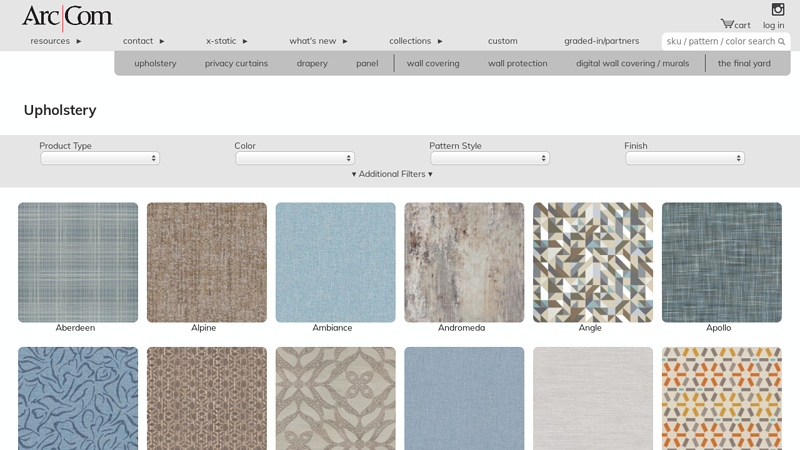Open the final yard section
Screen dimensions: 800x450
(x=744, y=63)
